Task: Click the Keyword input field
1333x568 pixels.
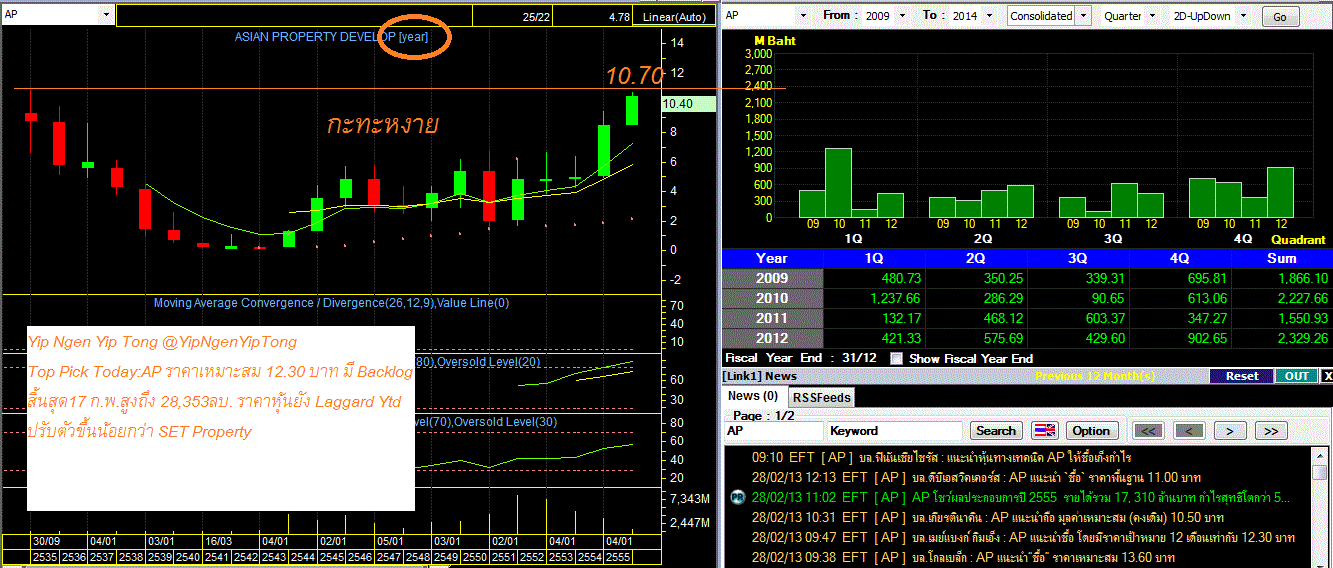Action: pyautogui.click(x=895, y=431)
